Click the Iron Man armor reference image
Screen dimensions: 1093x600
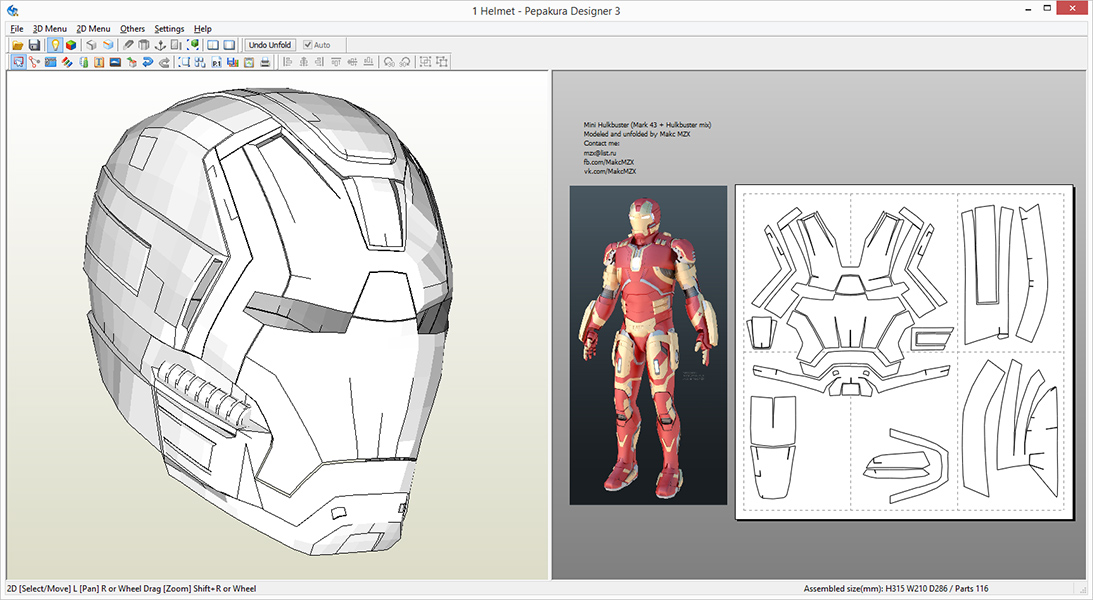(648, 345)
